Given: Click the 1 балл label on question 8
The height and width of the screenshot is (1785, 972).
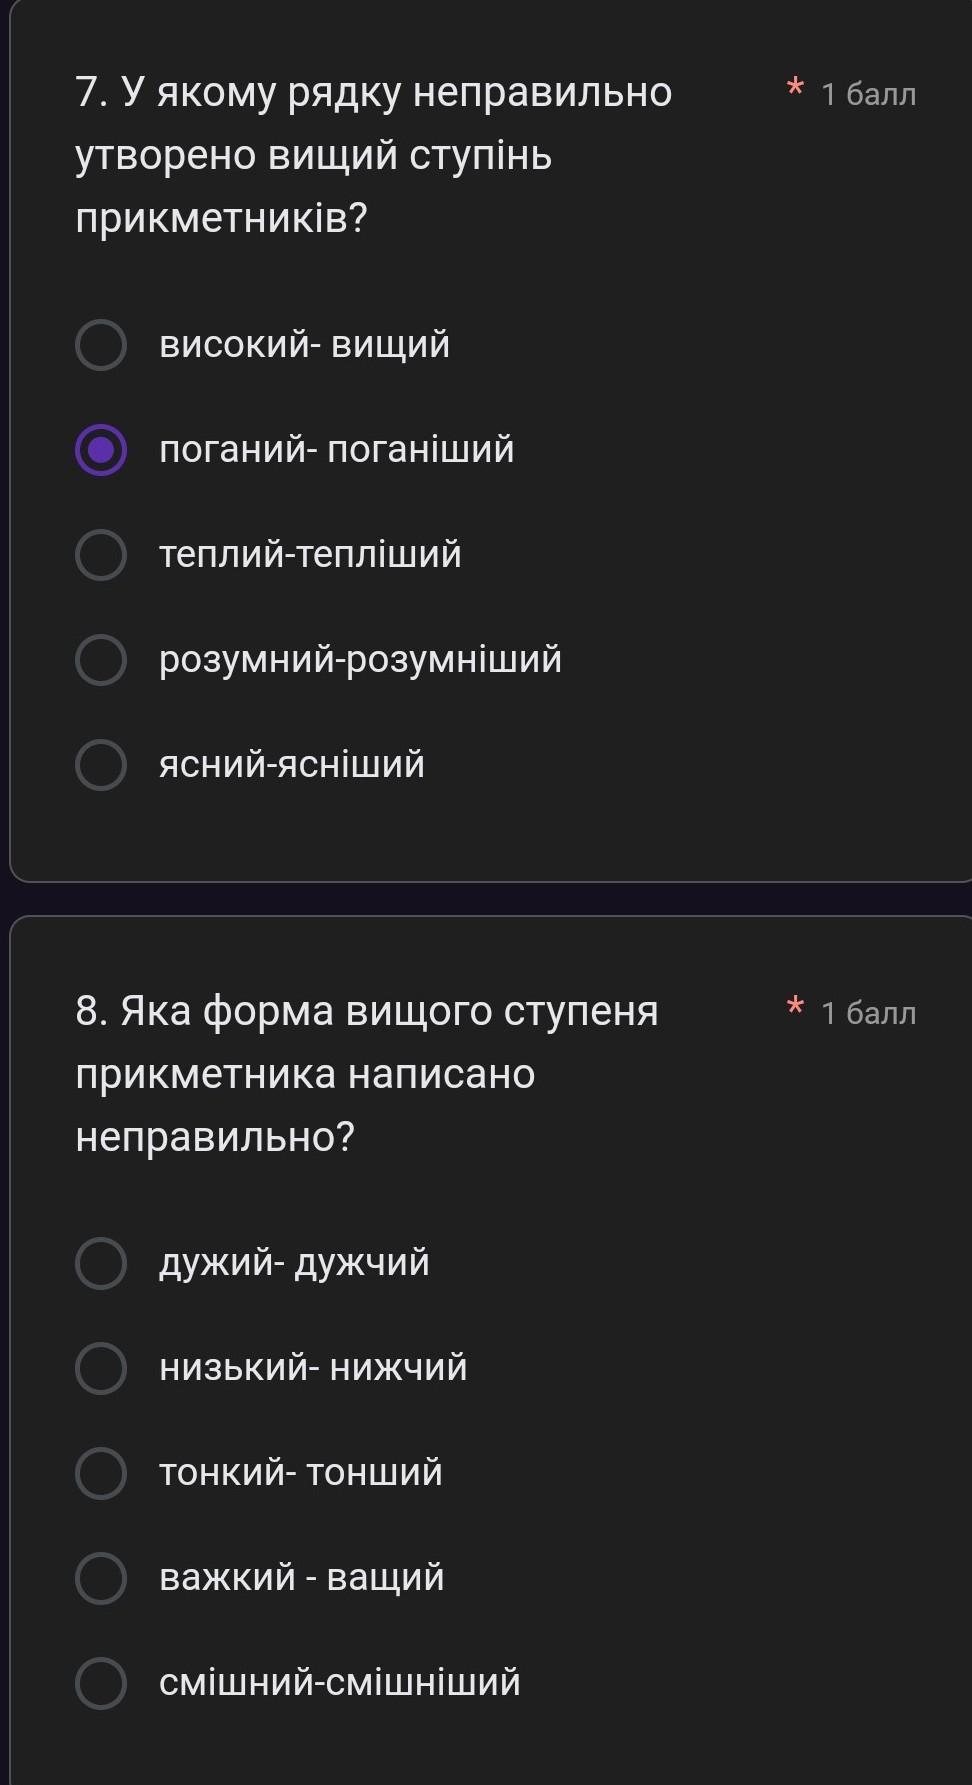Looking at the screenshot, I should pos(868,1013).
